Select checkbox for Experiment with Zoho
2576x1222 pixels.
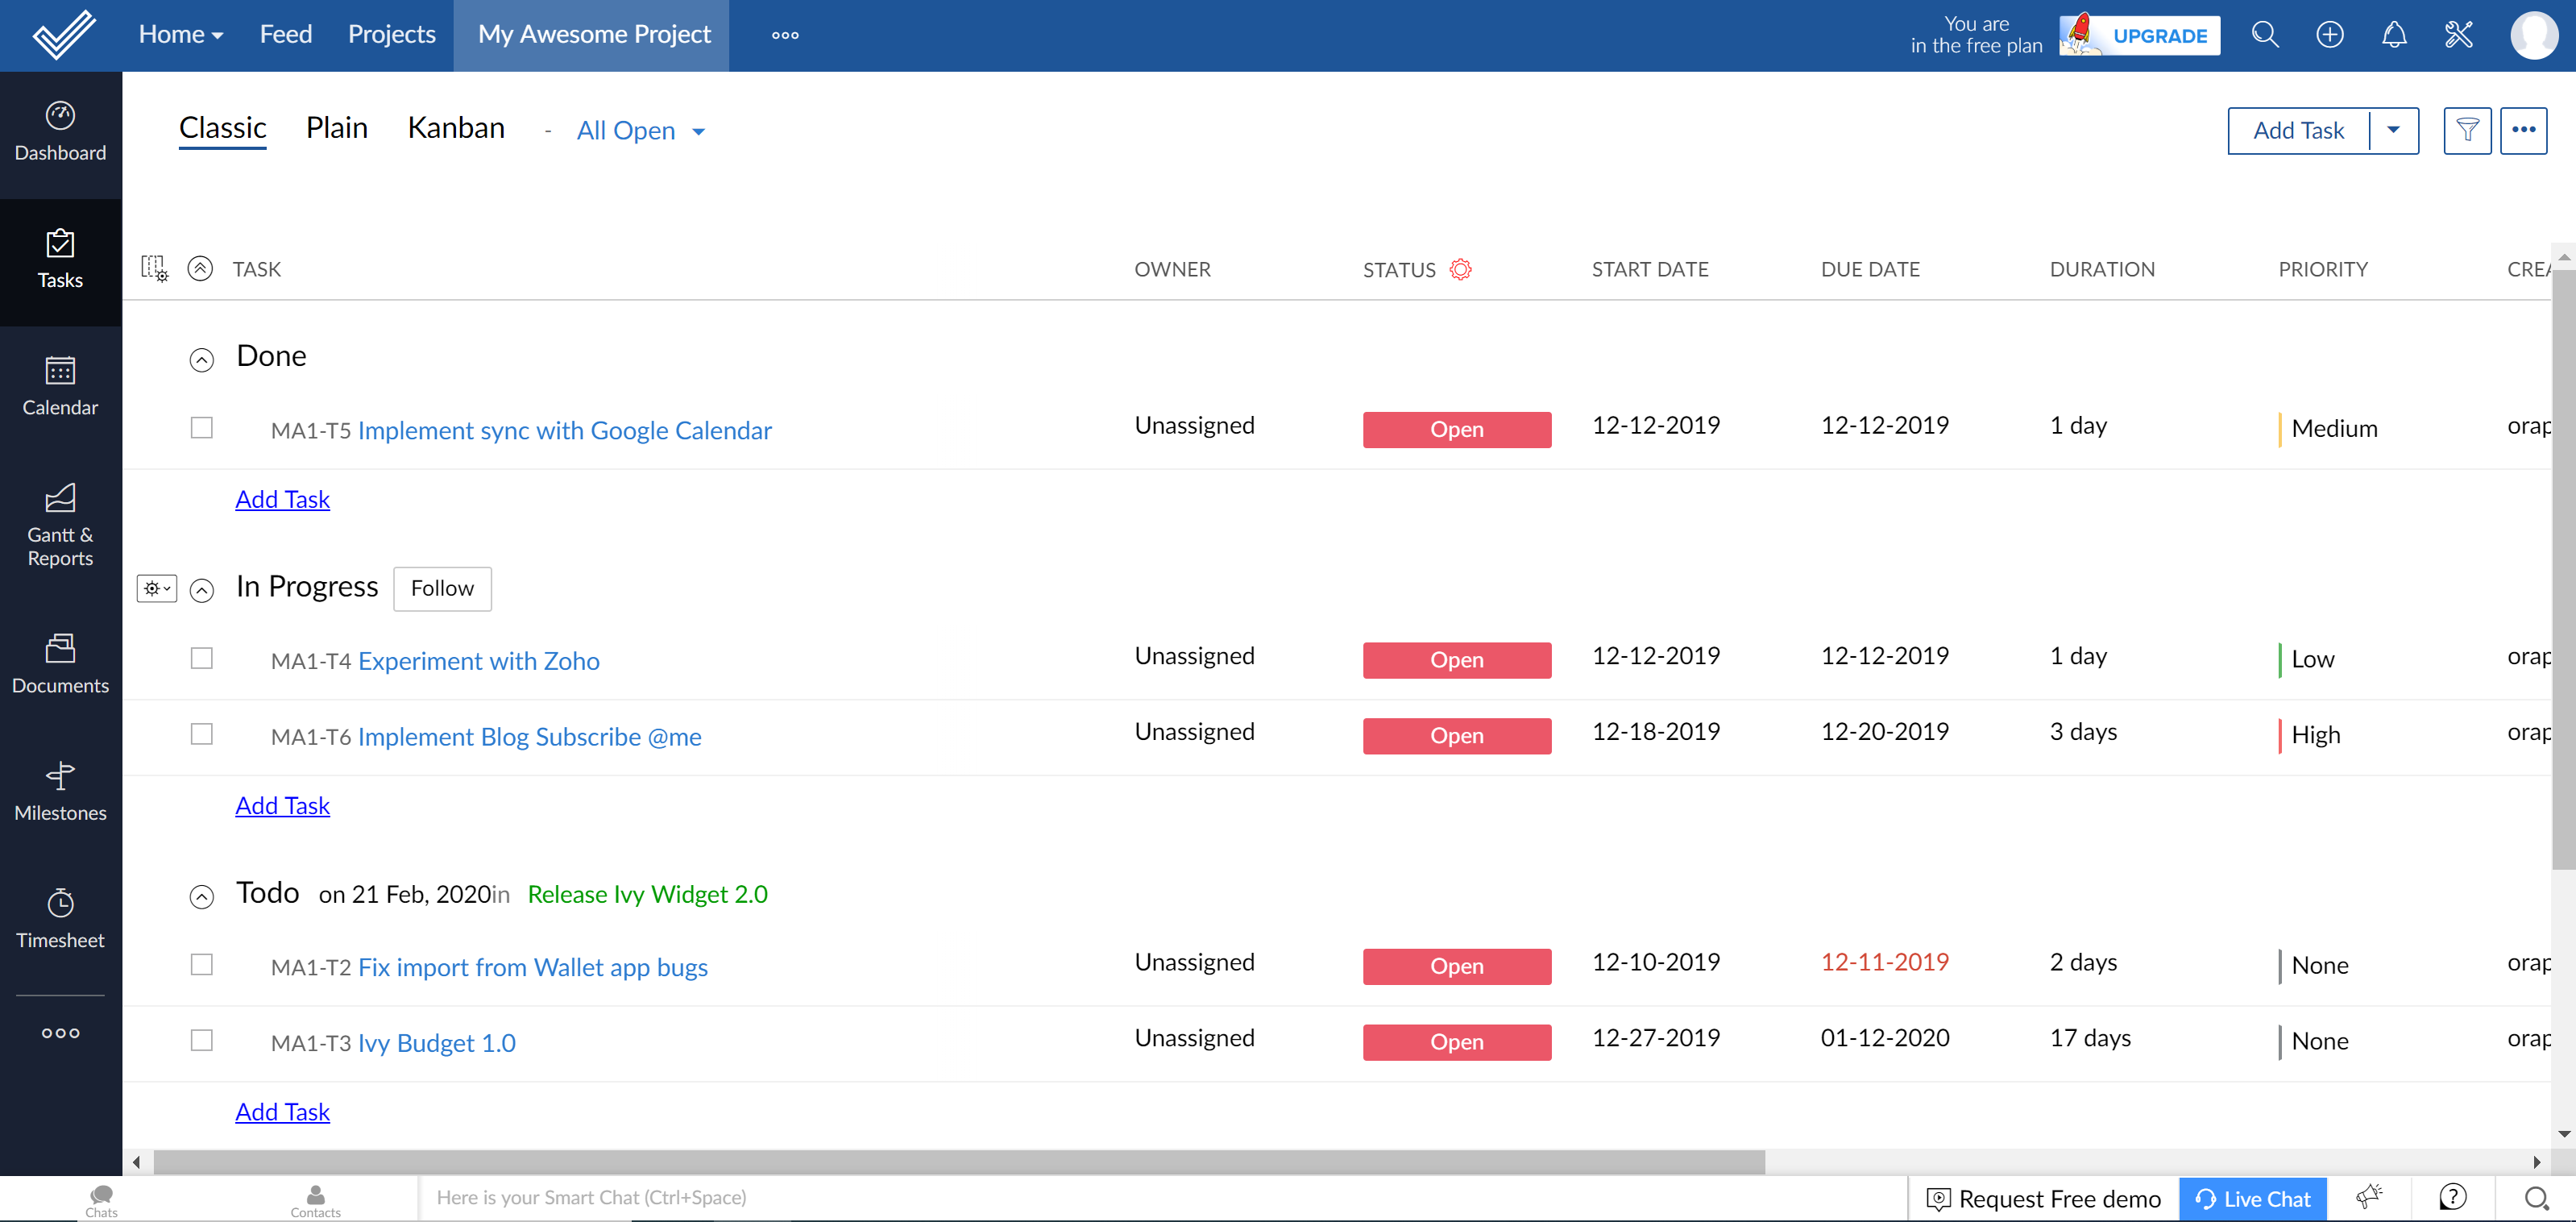[201, 657]
